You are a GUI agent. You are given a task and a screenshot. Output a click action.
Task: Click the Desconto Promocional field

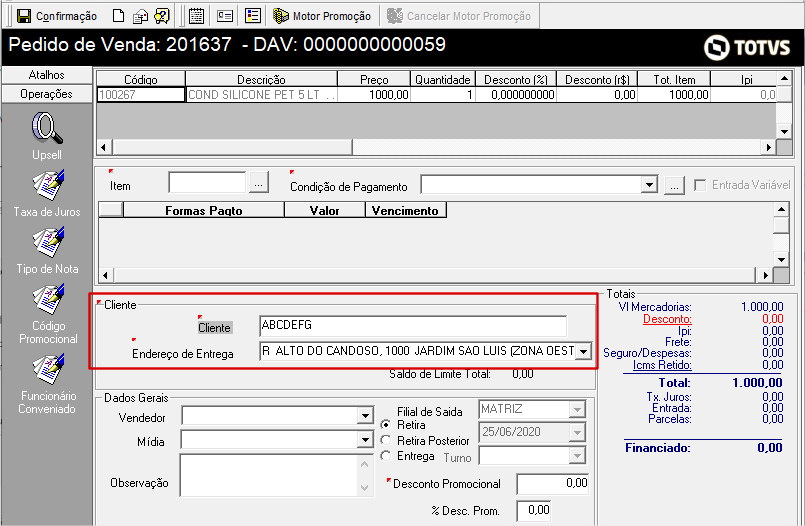pyautogui.click(x=552, y=484)
